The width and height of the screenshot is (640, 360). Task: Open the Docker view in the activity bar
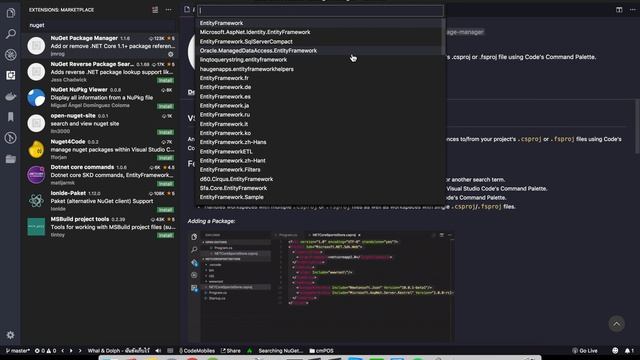click(x=11, y=96)
